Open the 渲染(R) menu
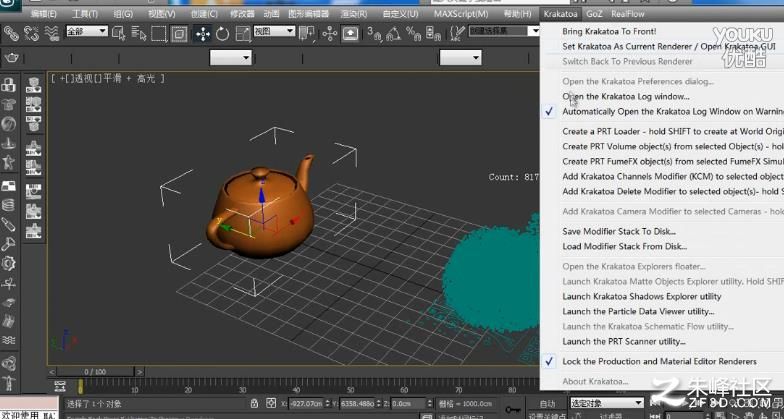Image resolution: width=784 pixels, height=419 pixels. click(354, 14)
